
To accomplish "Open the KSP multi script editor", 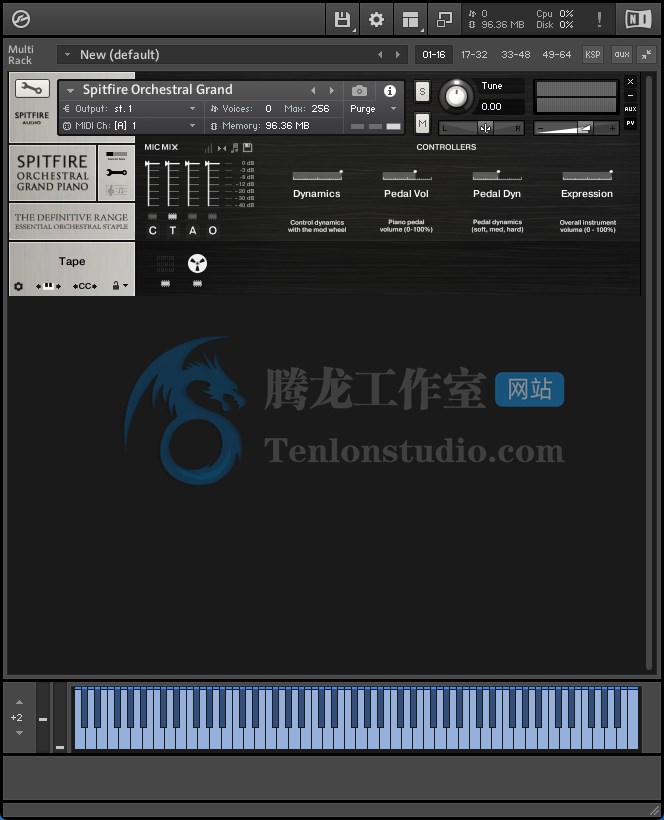I will (592, 54).
